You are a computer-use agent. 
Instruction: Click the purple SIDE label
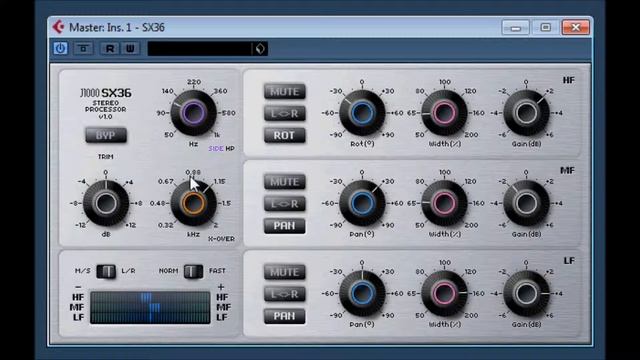tap(216, 149)
